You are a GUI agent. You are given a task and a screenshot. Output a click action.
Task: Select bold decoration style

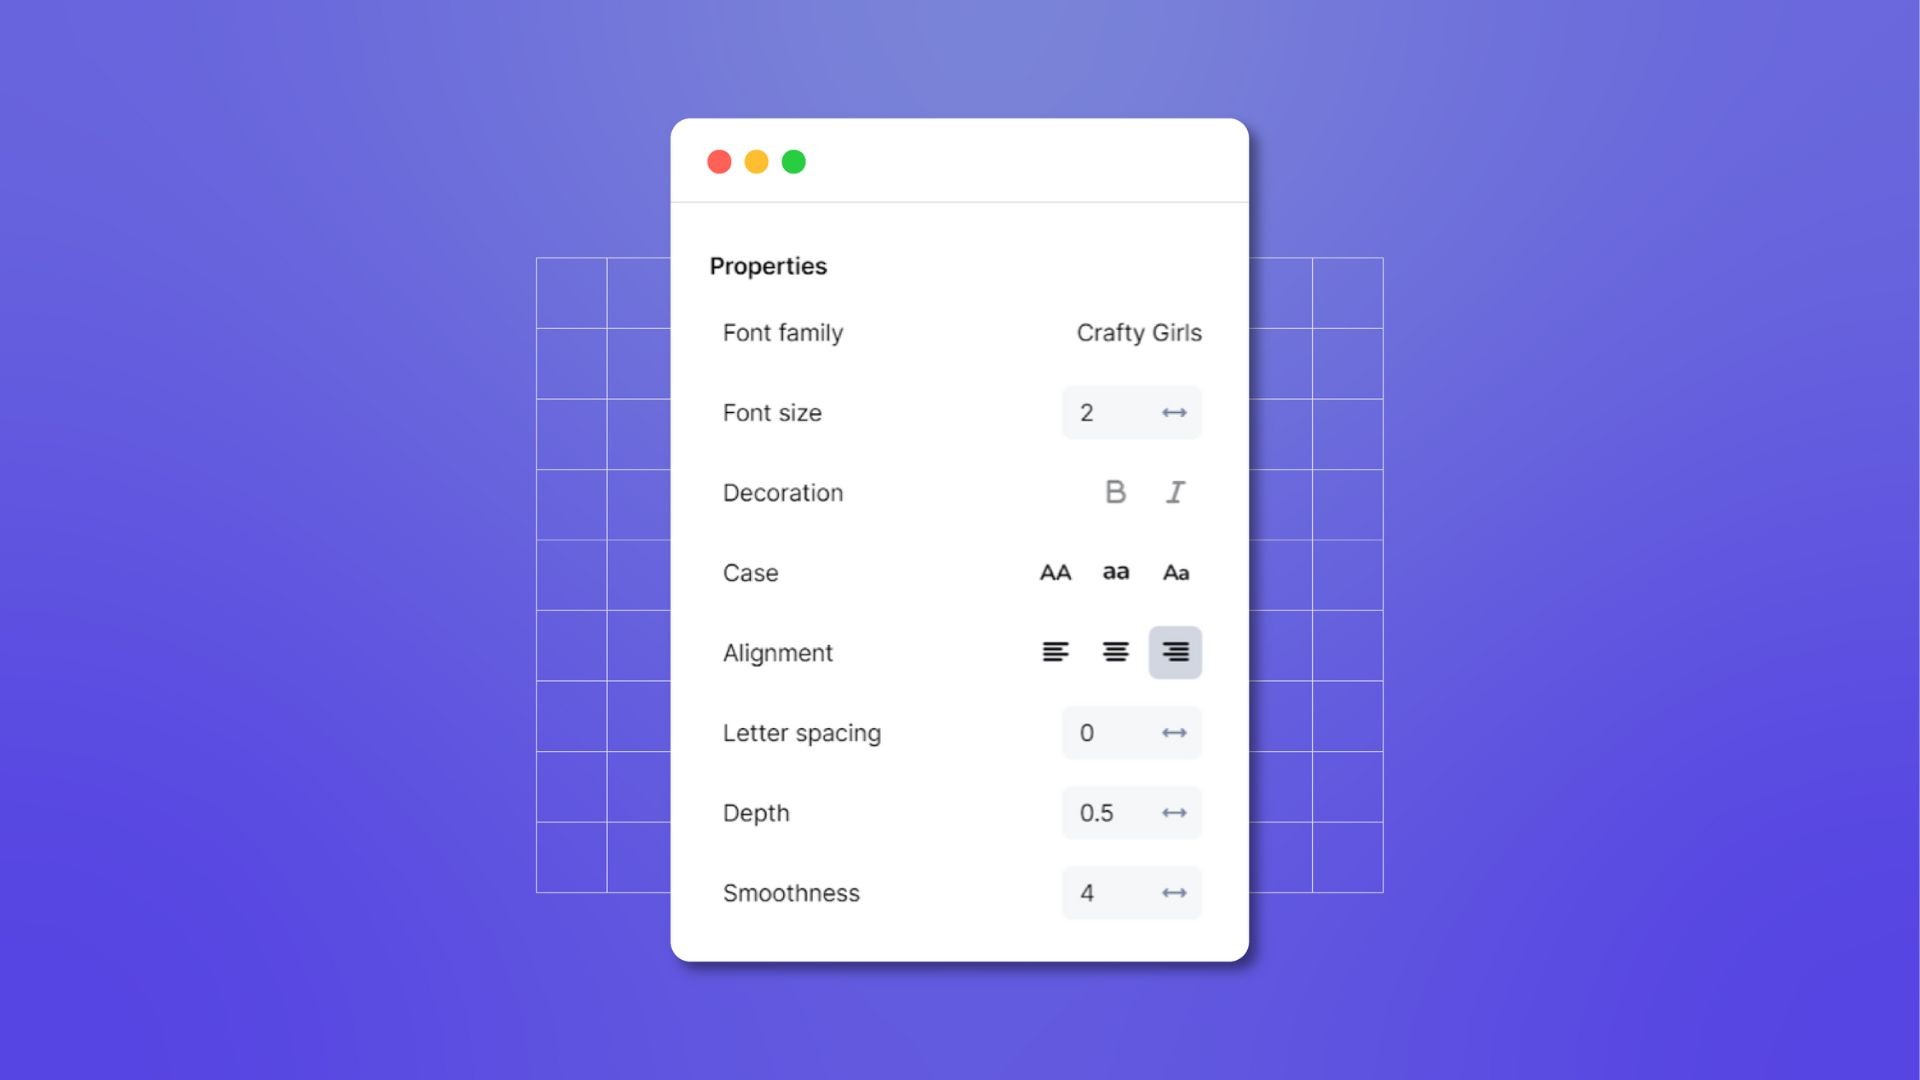coord(1114,492)
